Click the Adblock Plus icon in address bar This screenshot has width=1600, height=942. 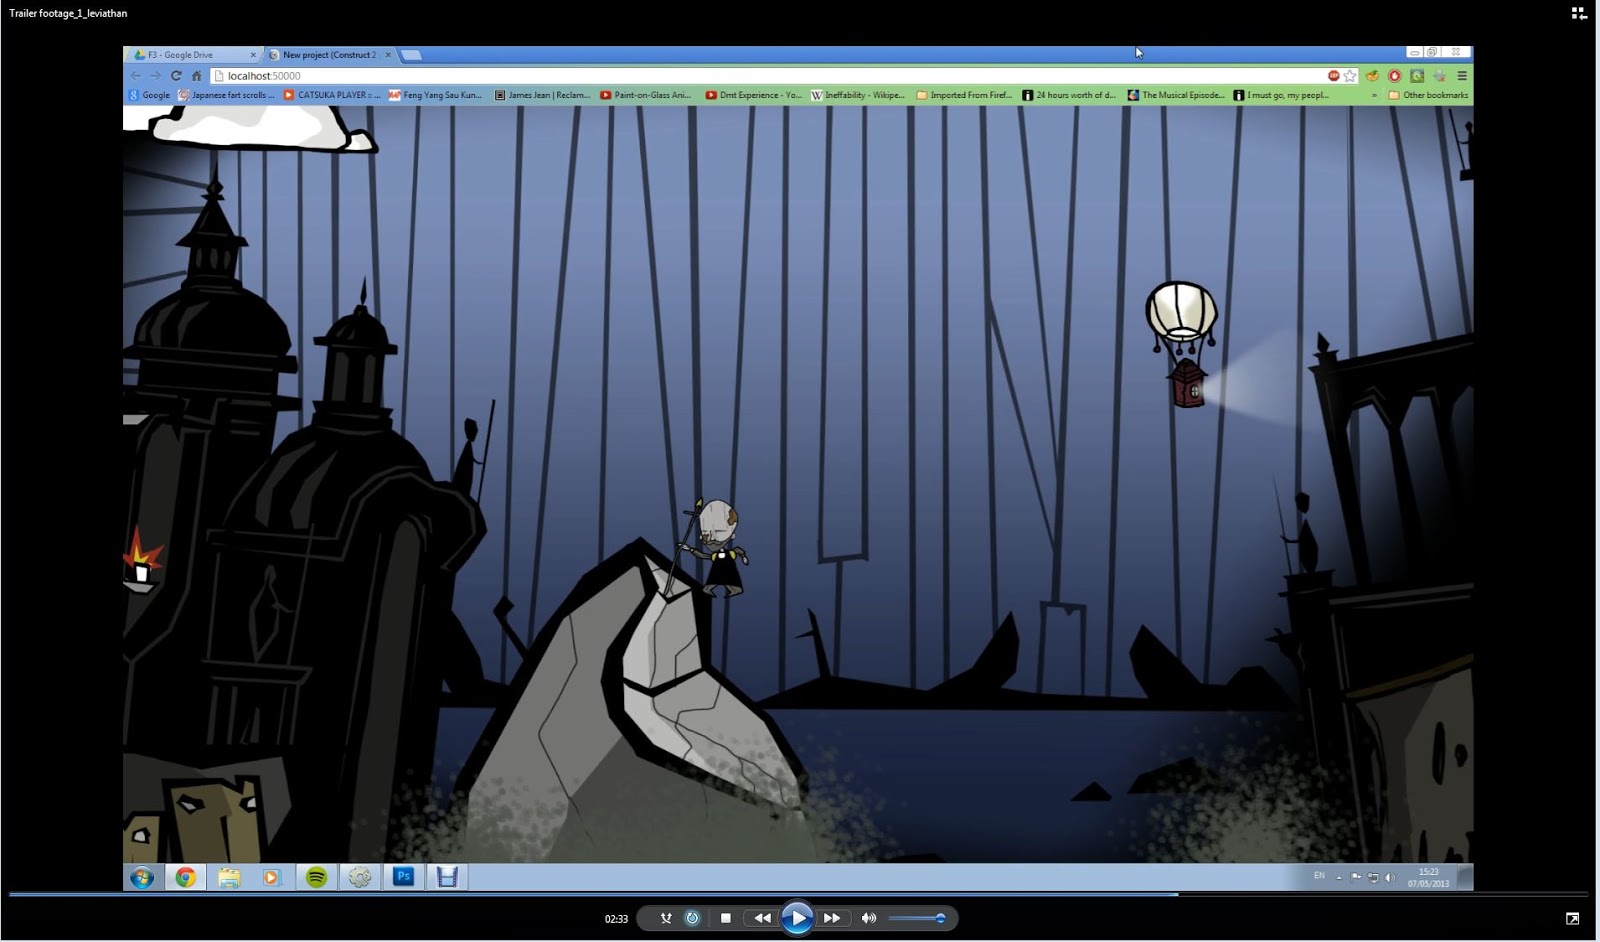[x=1334, y=76]
